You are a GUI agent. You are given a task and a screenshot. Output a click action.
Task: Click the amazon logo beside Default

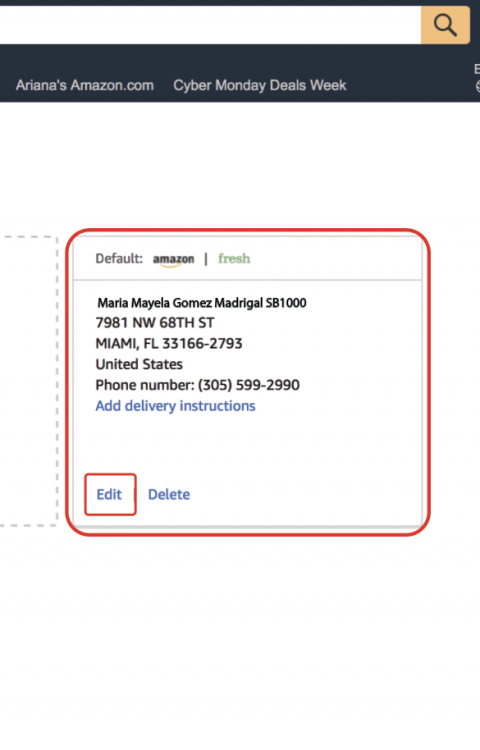point(174,260)
